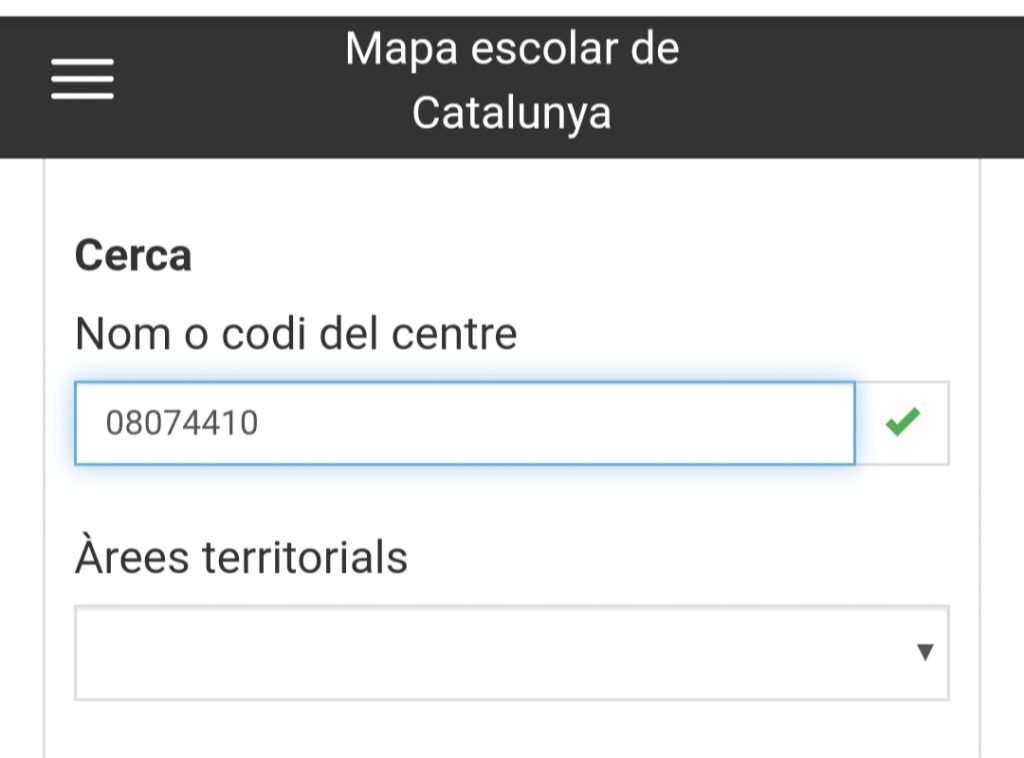Click the Àrees territorials dropdown arrow
1024x758 pixels.
925,653
